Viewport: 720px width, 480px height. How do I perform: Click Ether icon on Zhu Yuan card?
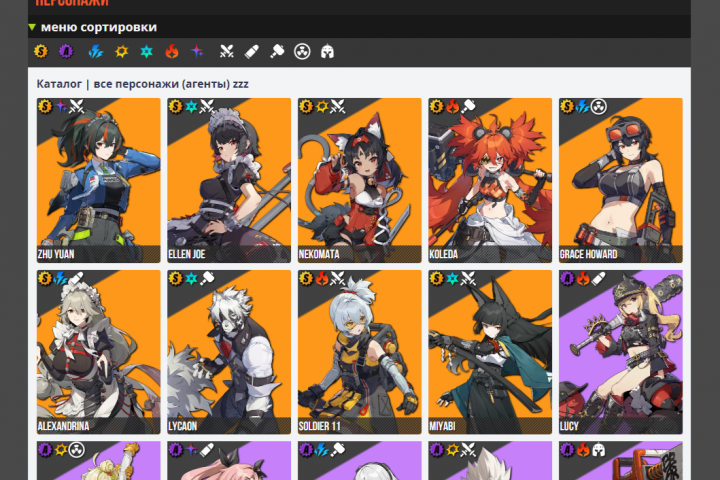tap(61, 107)
